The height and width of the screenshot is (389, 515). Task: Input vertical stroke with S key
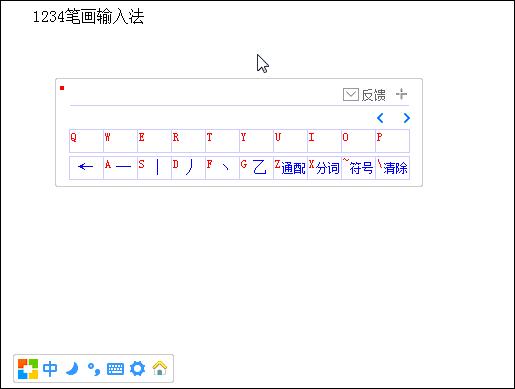pyautogui.click(x=154, y=168)
